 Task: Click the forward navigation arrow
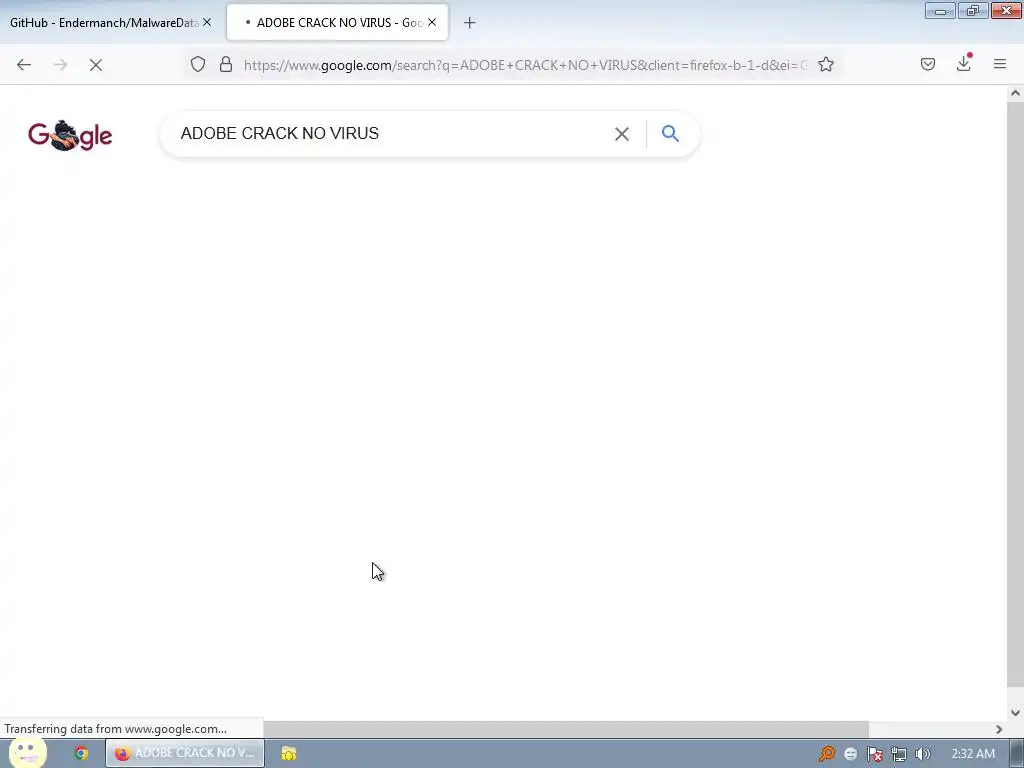click(60, 65)
